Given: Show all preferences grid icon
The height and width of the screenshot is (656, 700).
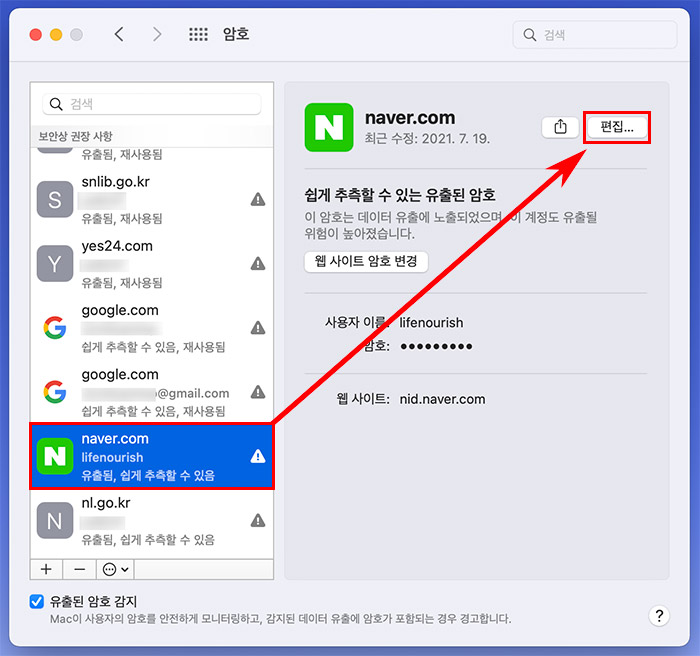Looking at the screenshot, I should tap(198, 34).
